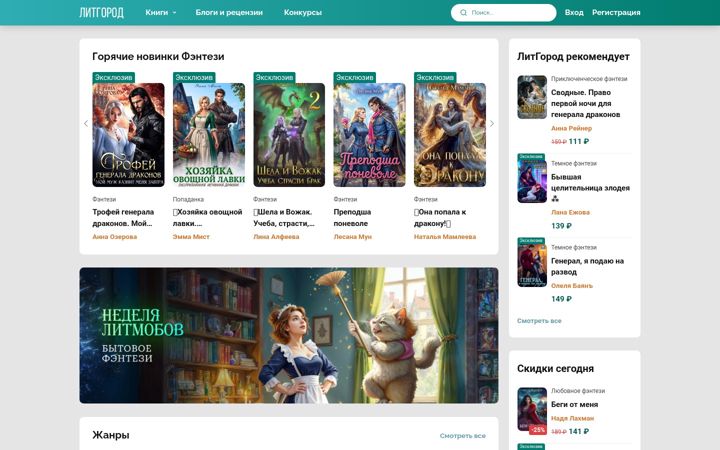Click Смотреть все next to Жанры

[463, 436]
